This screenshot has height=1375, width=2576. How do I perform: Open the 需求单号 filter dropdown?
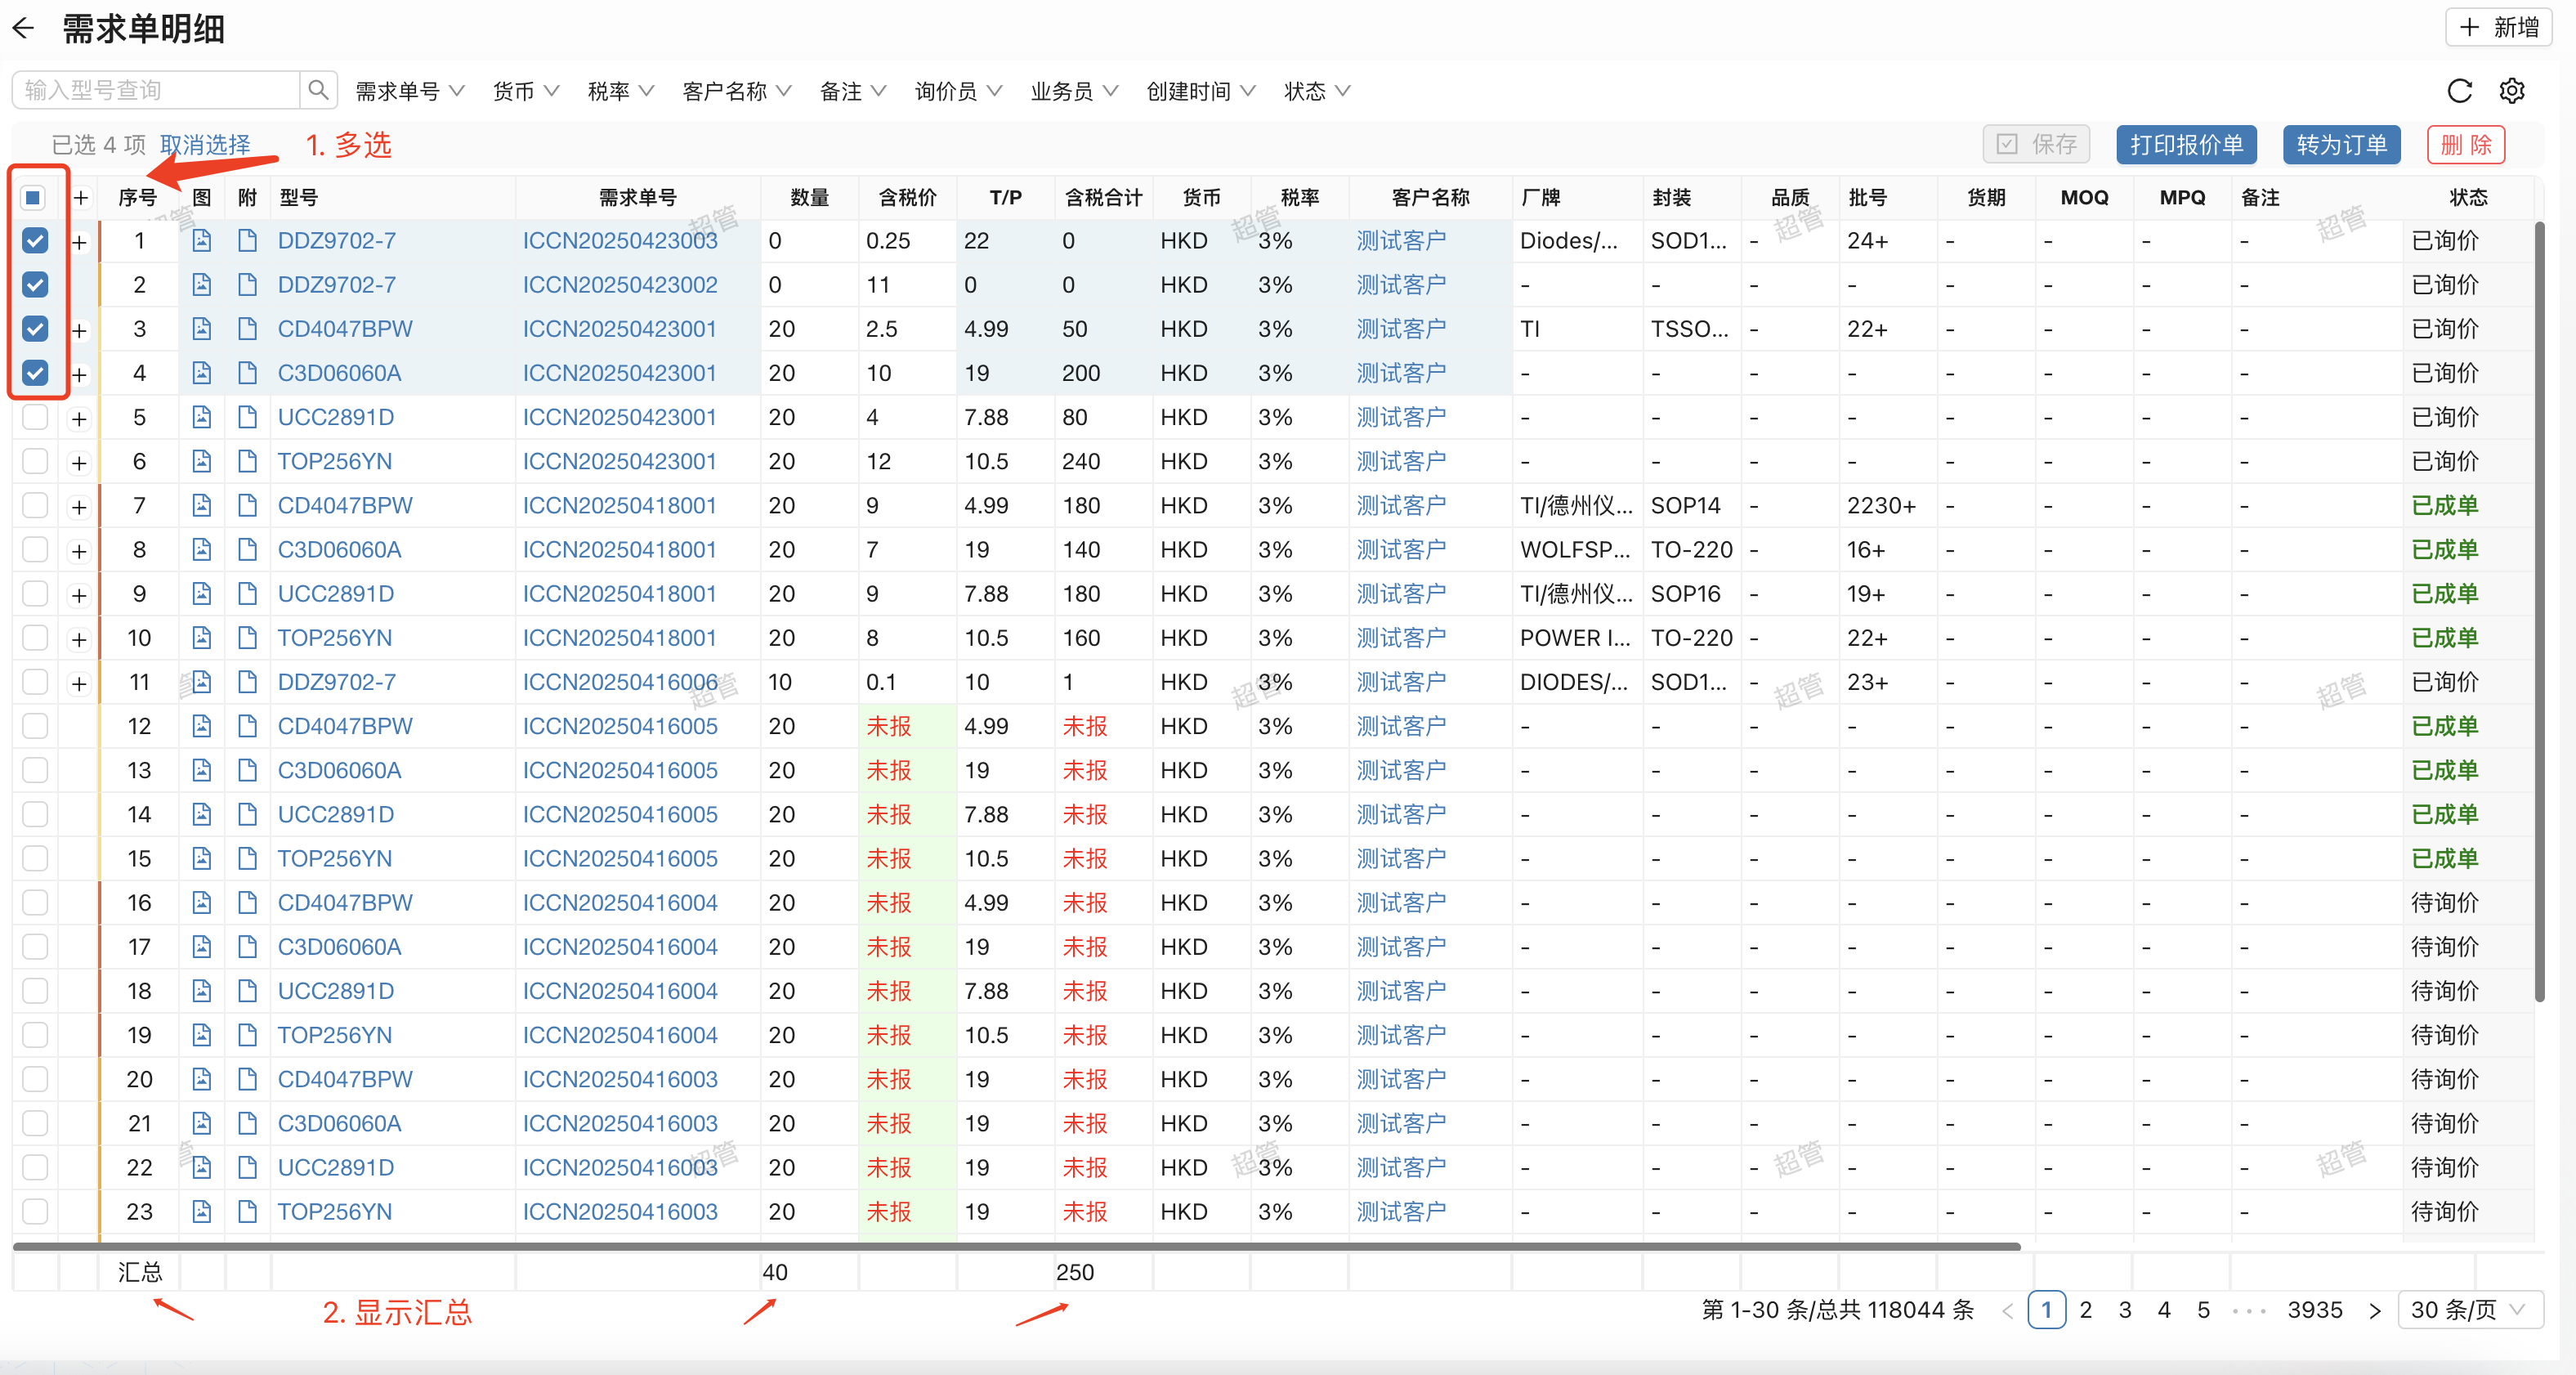409,91
